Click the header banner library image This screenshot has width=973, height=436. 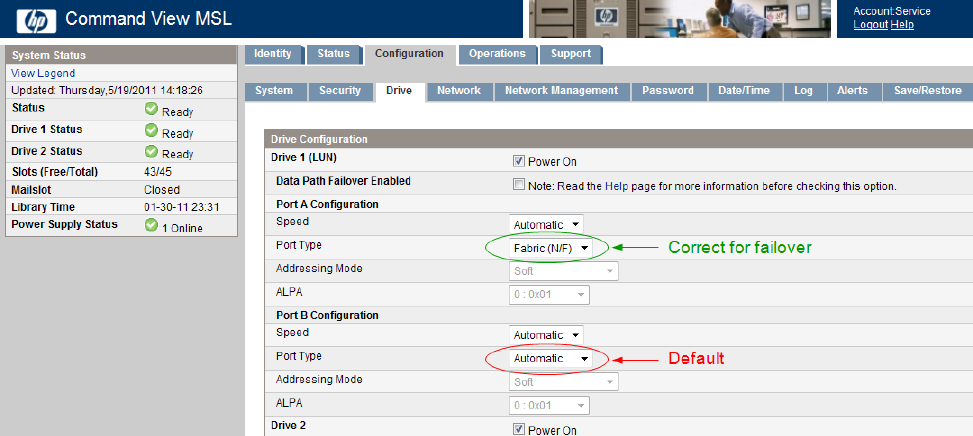coord(679,19)
